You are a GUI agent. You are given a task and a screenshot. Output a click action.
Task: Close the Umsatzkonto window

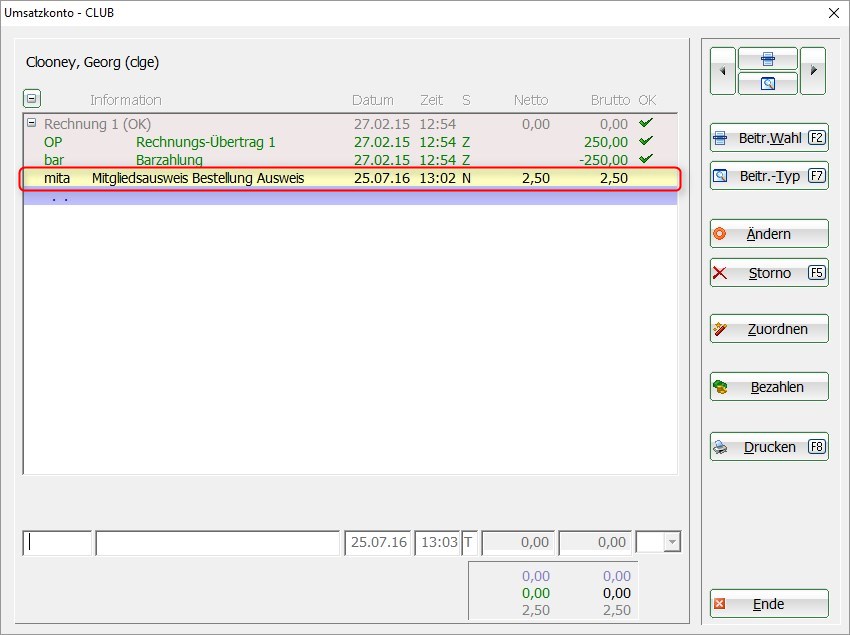point(834,13)
